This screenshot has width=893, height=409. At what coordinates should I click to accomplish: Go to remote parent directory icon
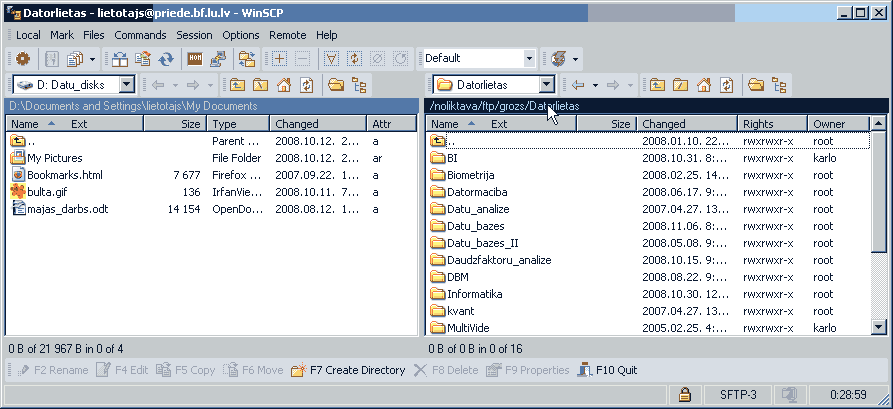click(657, 85)
